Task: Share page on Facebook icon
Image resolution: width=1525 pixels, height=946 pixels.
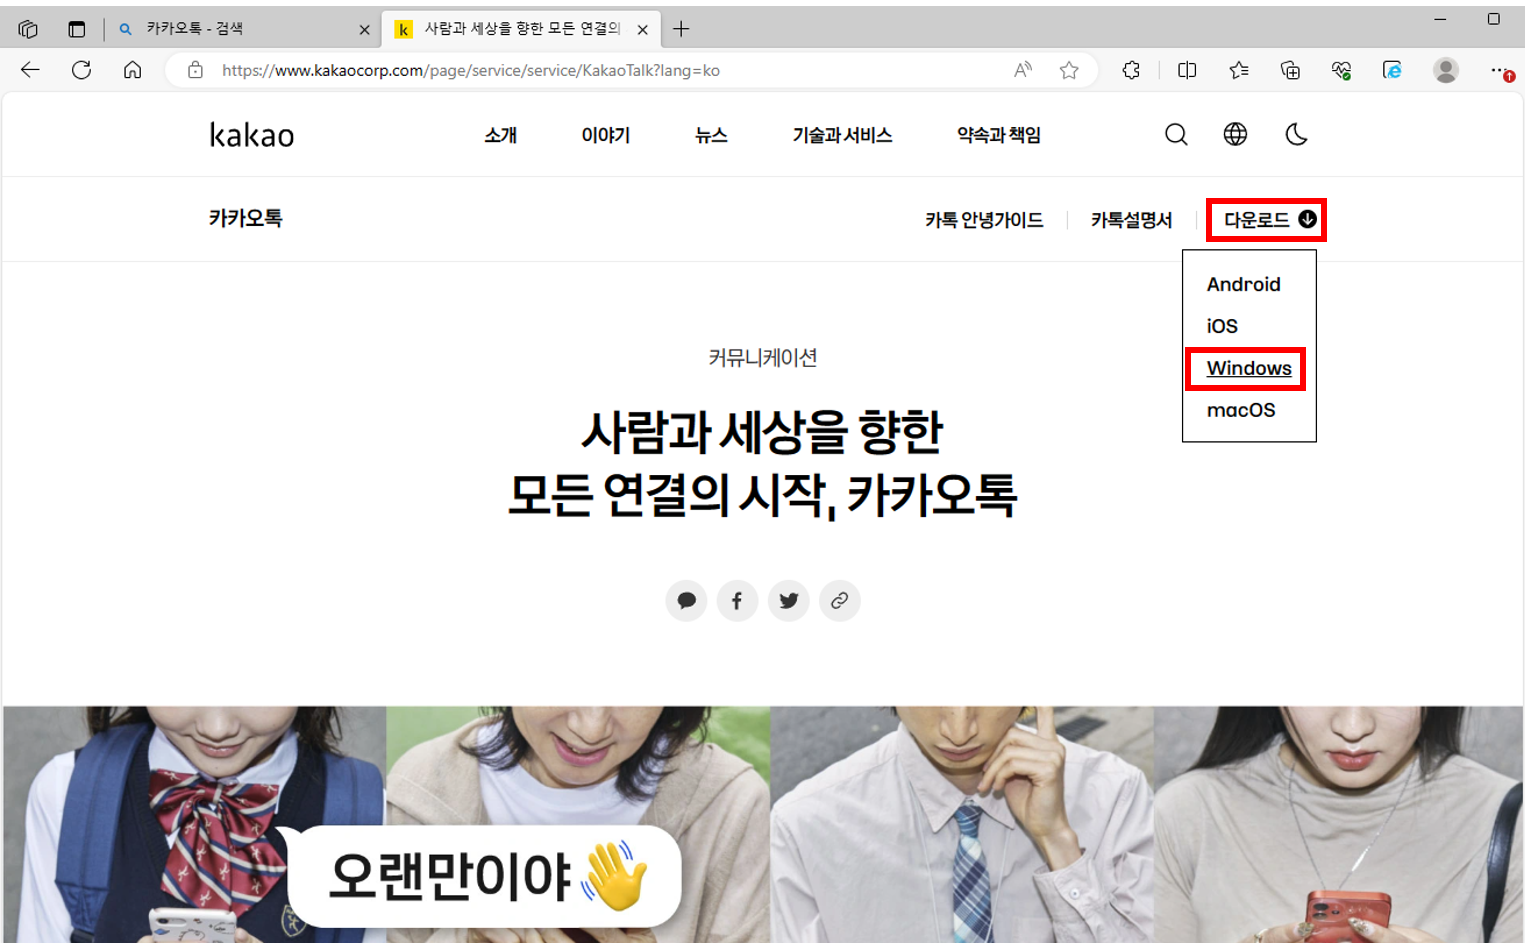Action: pos(737,601)
